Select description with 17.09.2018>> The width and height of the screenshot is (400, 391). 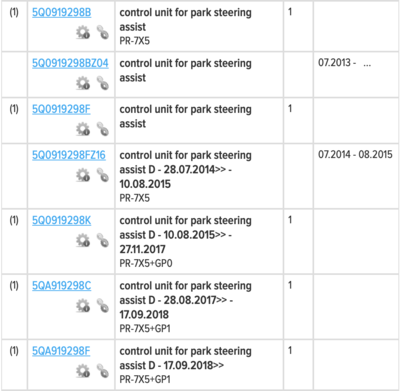click(186, 358)
